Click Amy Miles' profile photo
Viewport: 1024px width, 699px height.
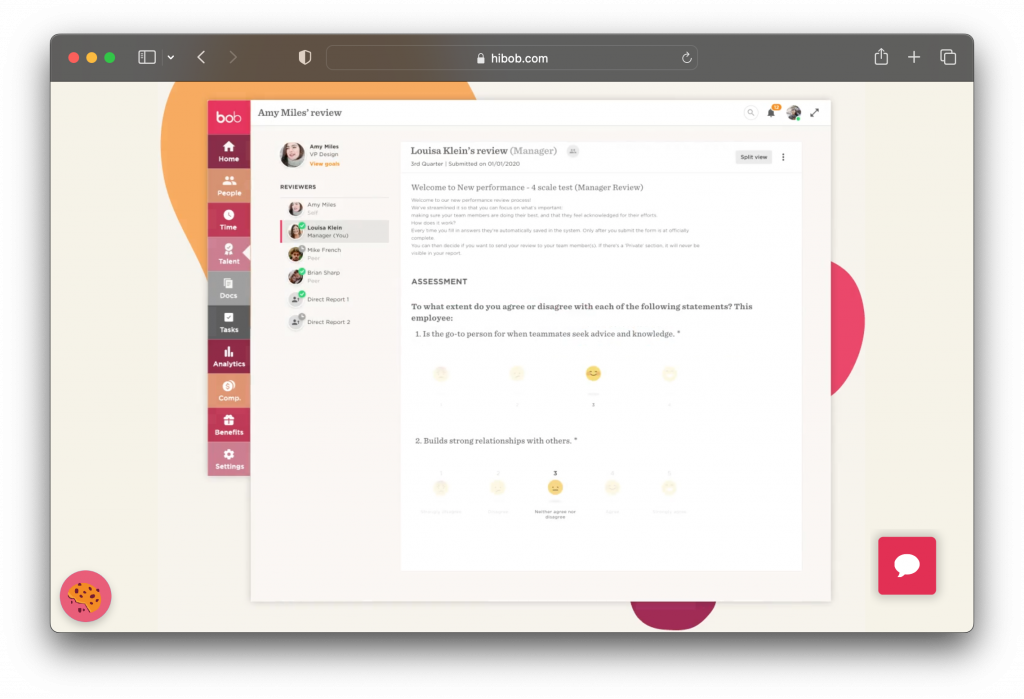[x=292, y=154]
